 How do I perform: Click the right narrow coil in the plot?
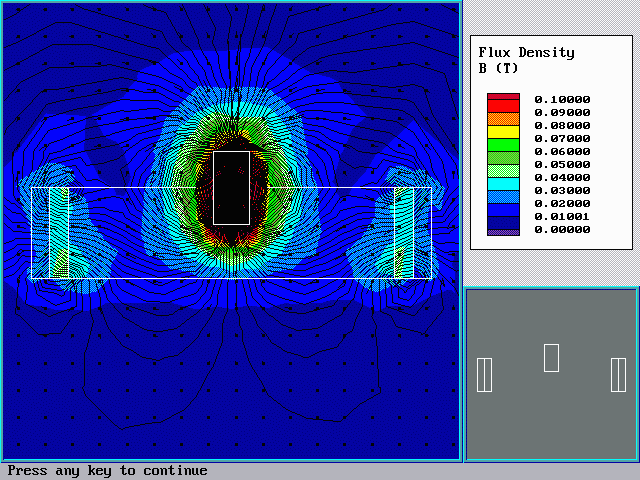(x=404, y=233)
